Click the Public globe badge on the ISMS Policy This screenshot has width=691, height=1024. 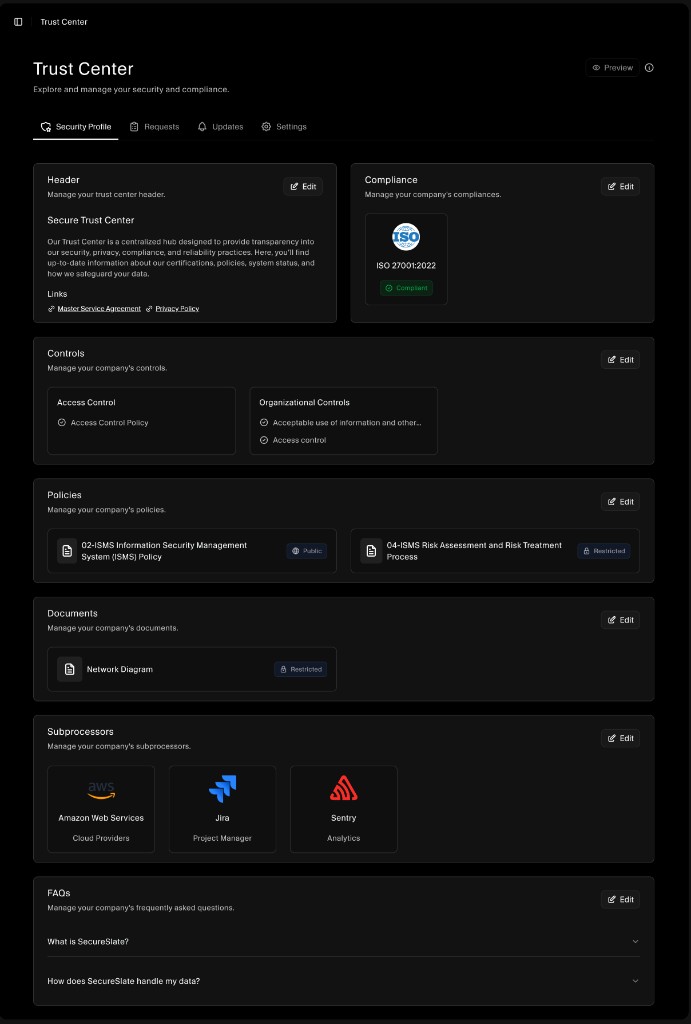[306, 551]
